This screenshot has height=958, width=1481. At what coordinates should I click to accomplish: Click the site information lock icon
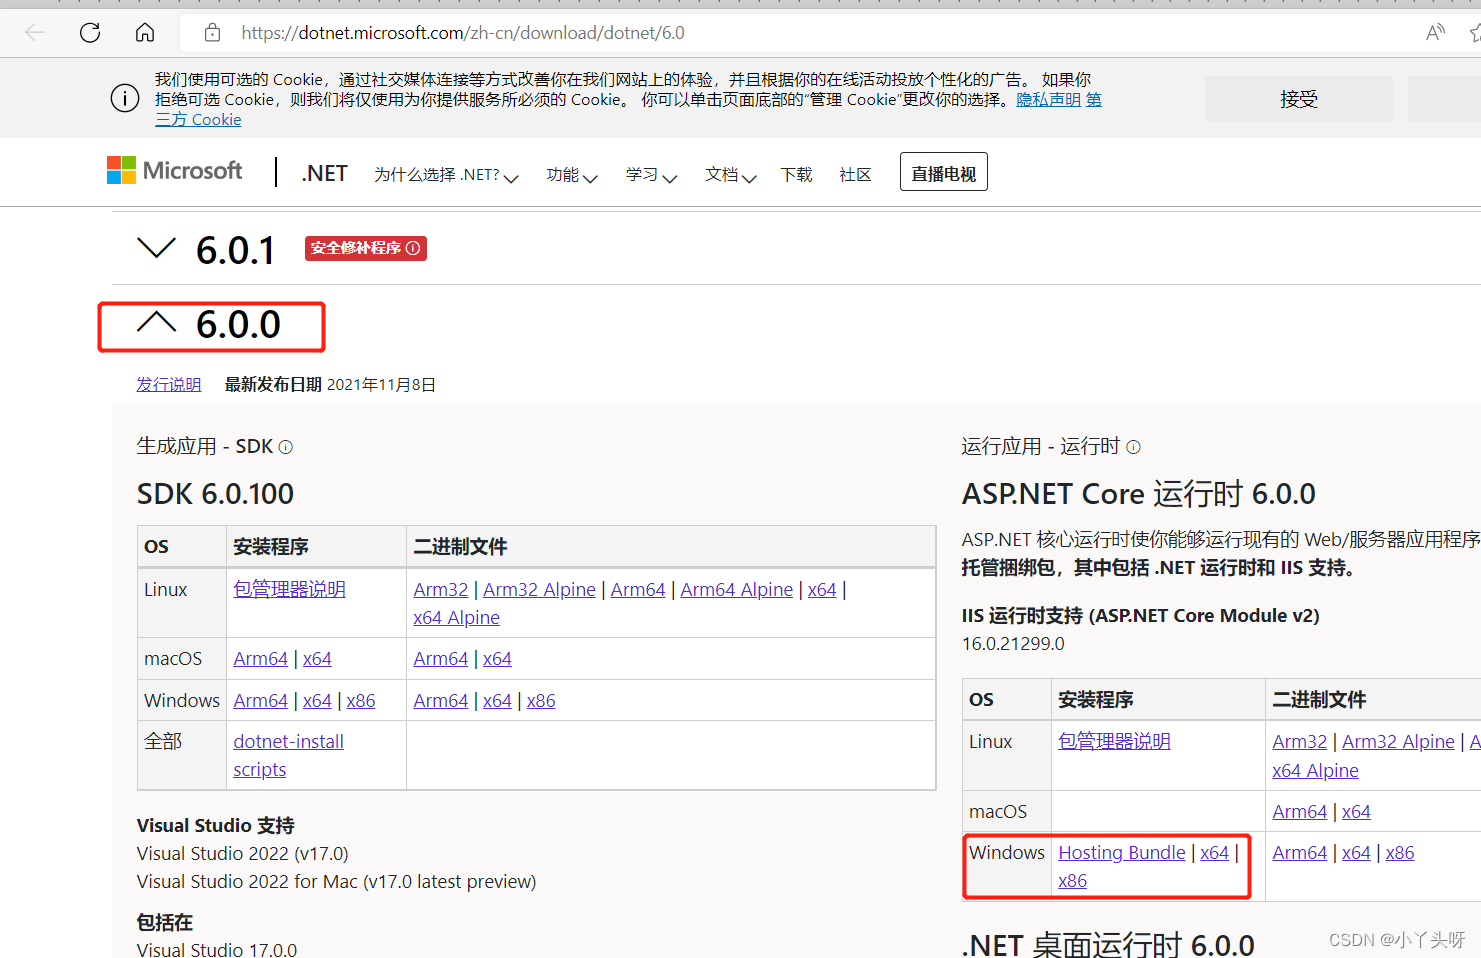[x=212, y=32]
